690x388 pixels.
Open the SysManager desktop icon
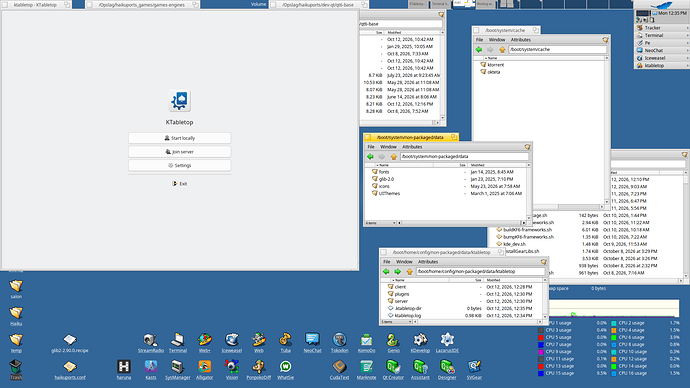tap(178, 370)
